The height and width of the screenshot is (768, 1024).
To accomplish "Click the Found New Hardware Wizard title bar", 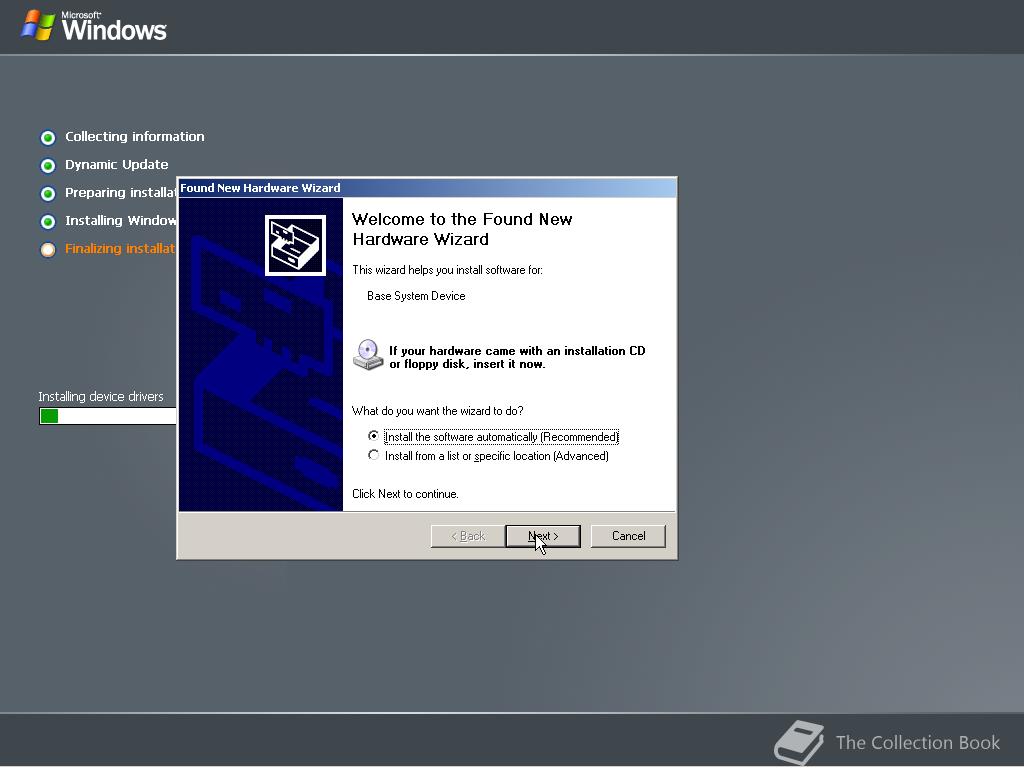I will tap(427, 188).
